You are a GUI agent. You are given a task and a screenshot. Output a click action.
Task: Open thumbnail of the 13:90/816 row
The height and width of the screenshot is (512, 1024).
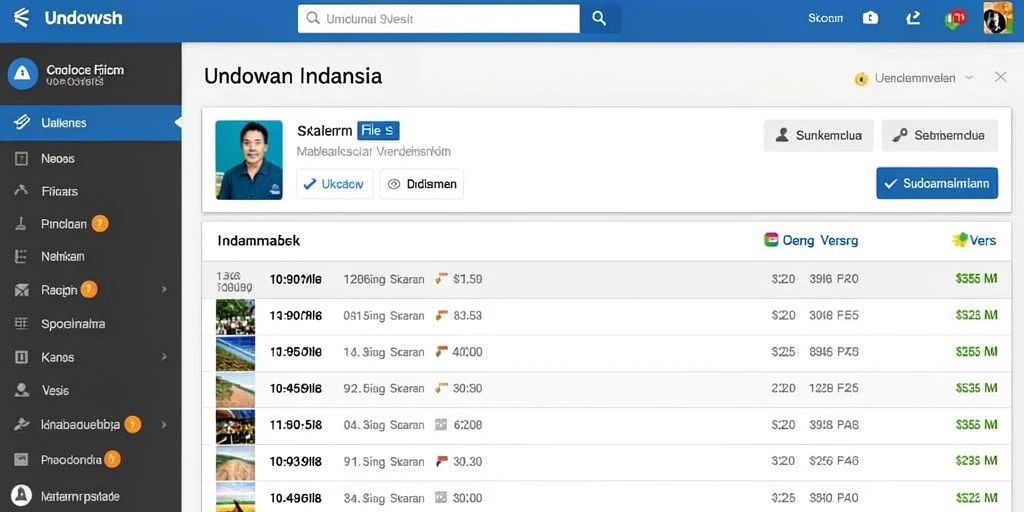(235, 317)
